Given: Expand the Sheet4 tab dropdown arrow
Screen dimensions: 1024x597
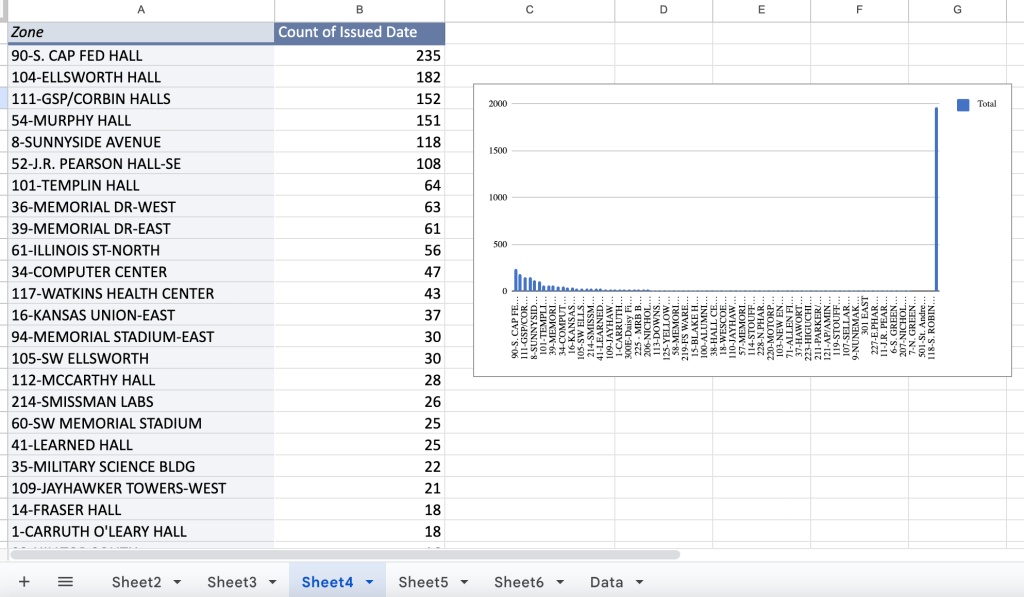Looking at the screenshot, I should (x=369, y=582).
